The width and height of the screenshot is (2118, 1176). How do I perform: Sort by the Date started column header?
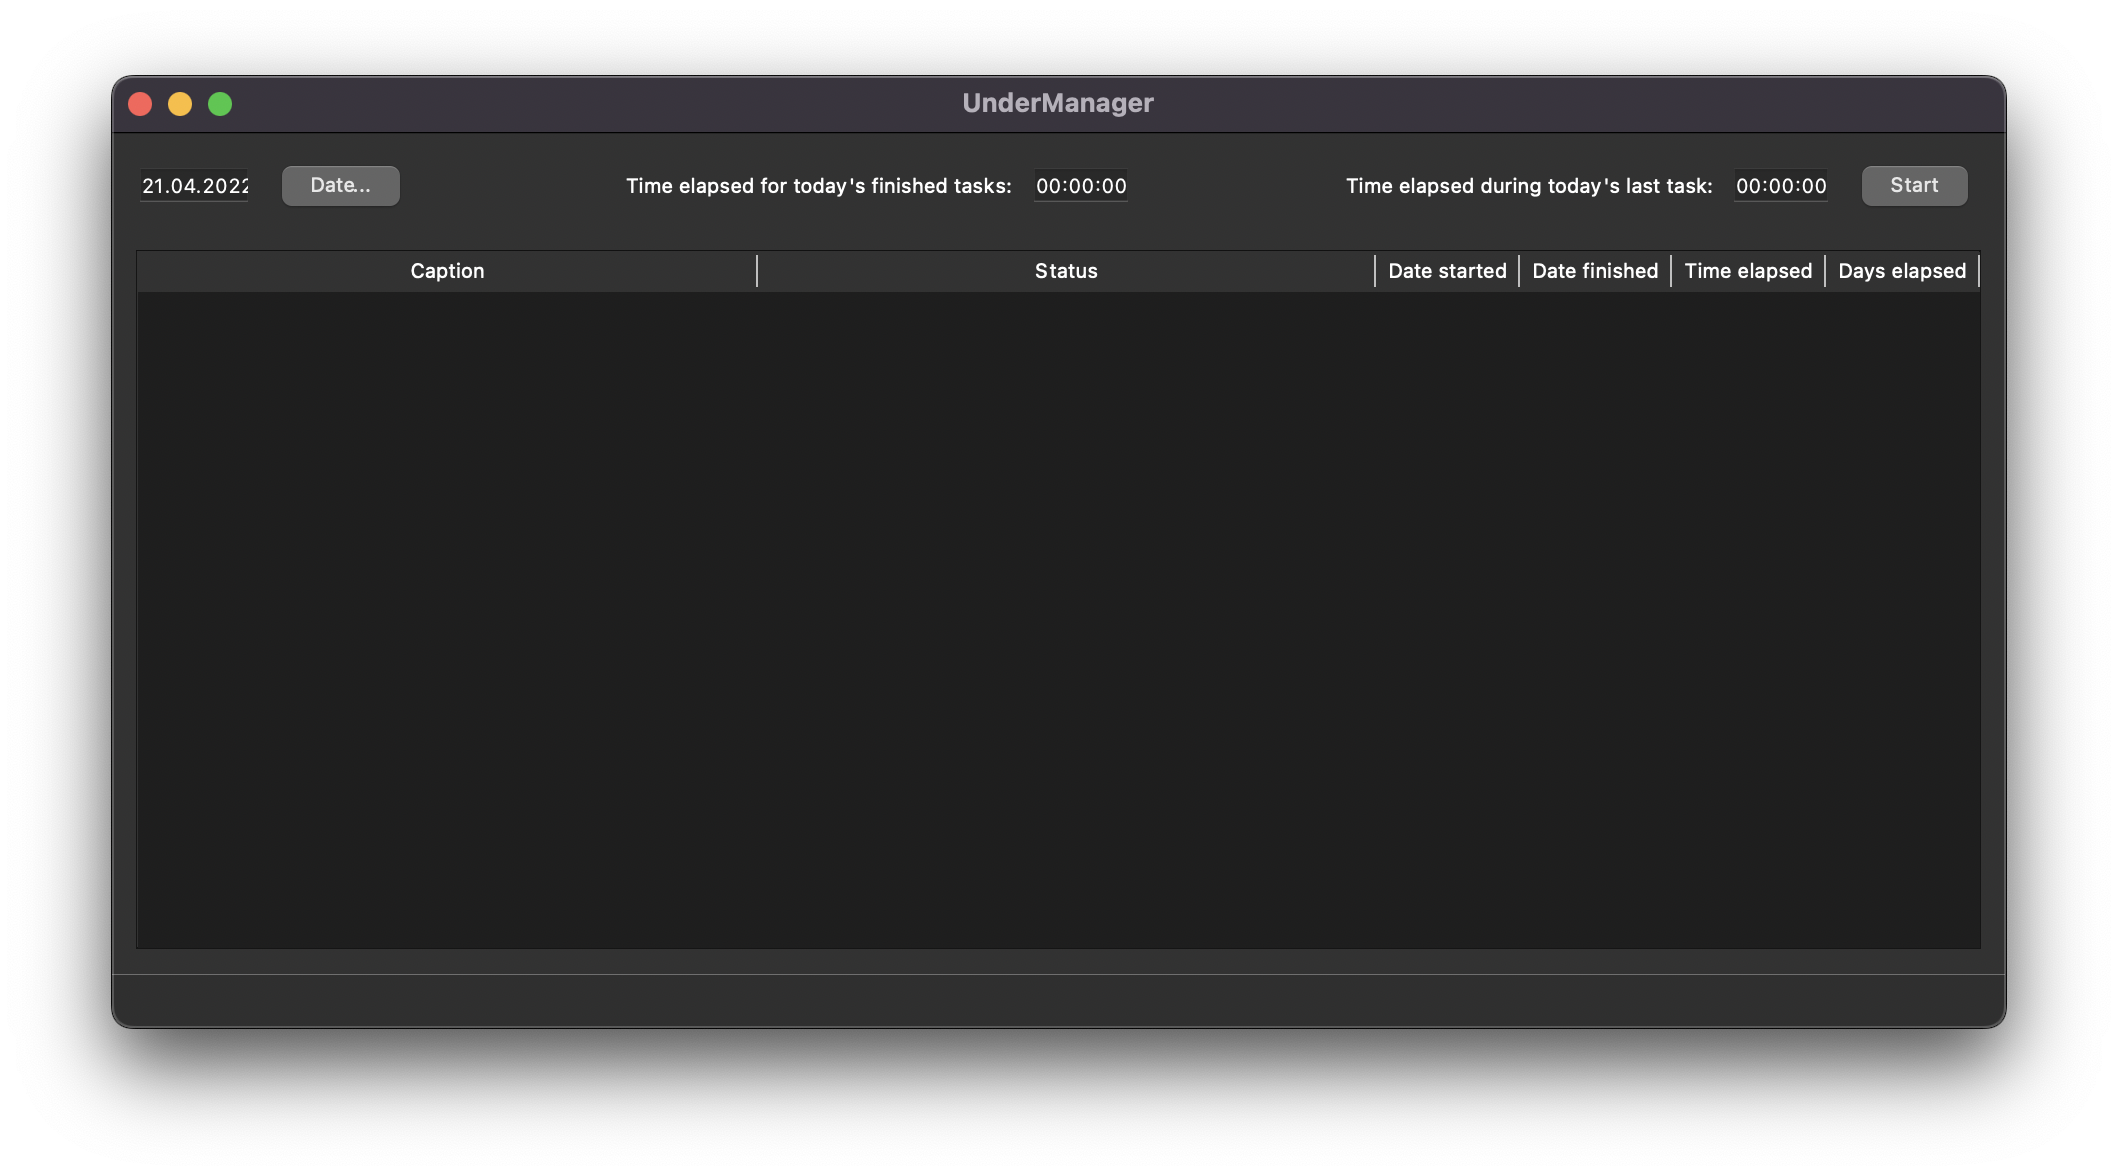1446,270
